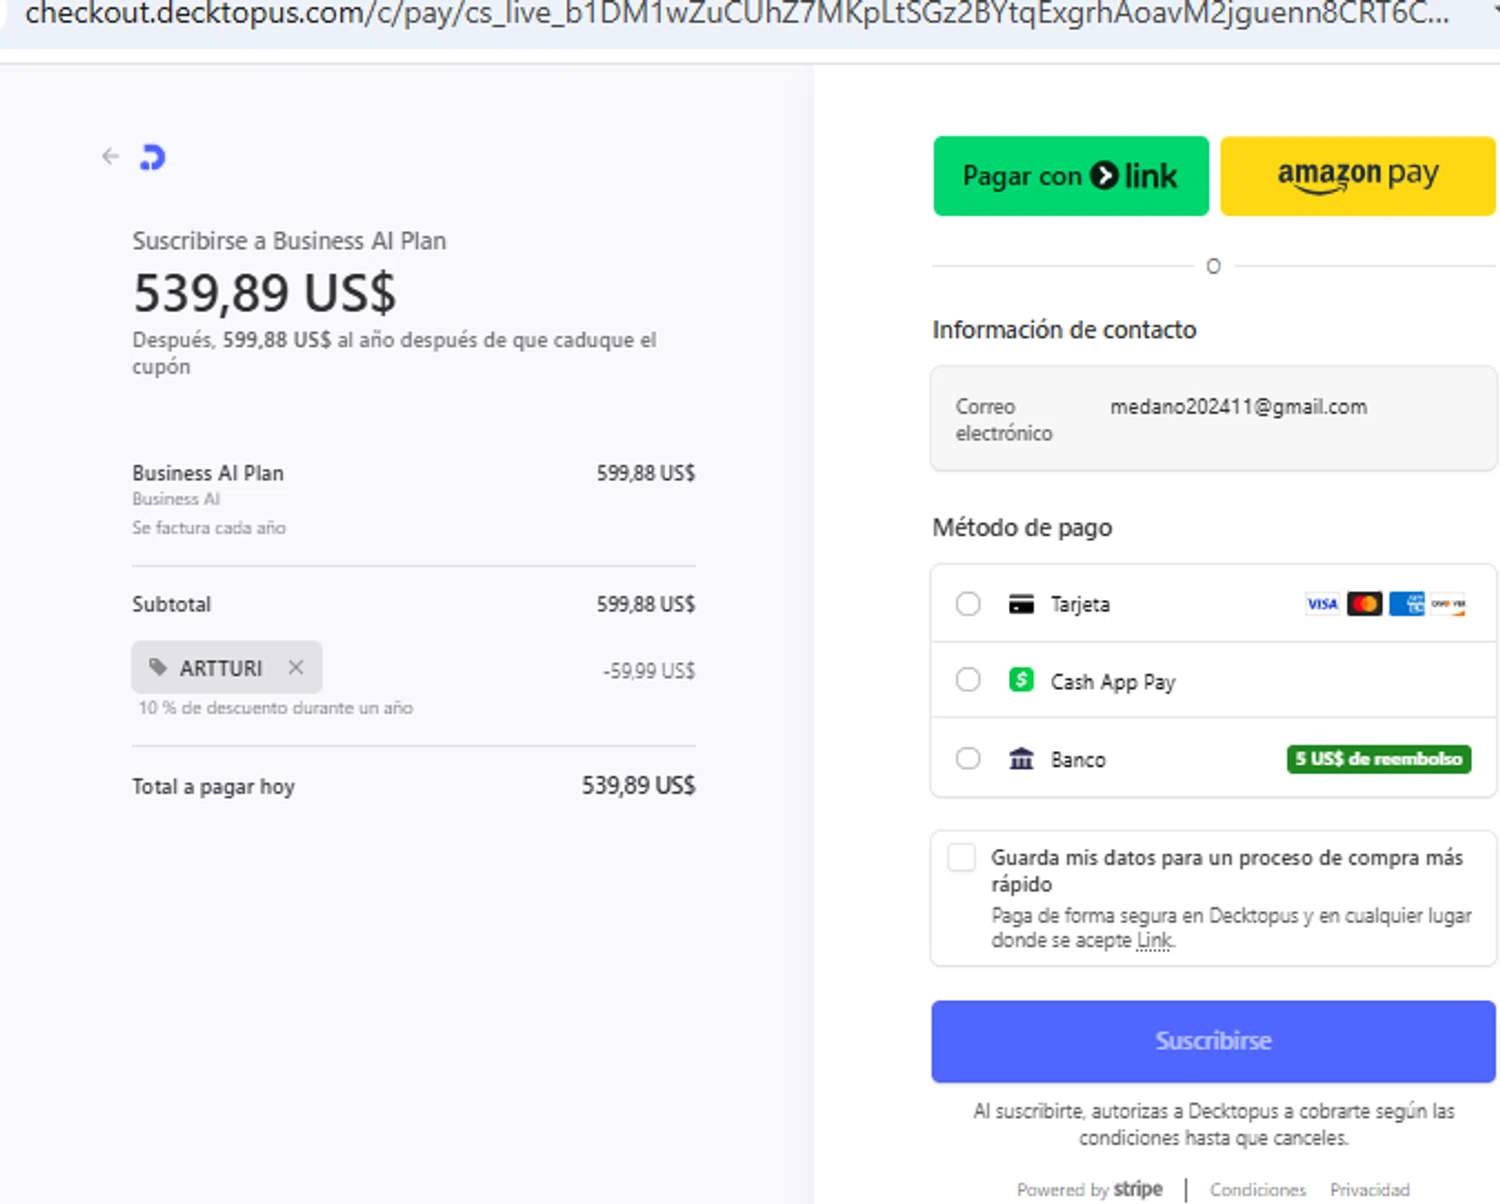Screen dimensions: 1500x1204
Task: Click the Cash App green icon
Action: (x=1021, y=680)
